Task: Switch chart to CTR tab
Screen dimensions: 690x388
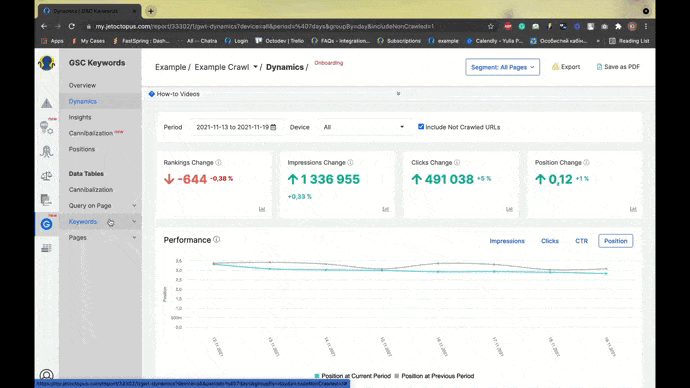Action: (581, 241)
